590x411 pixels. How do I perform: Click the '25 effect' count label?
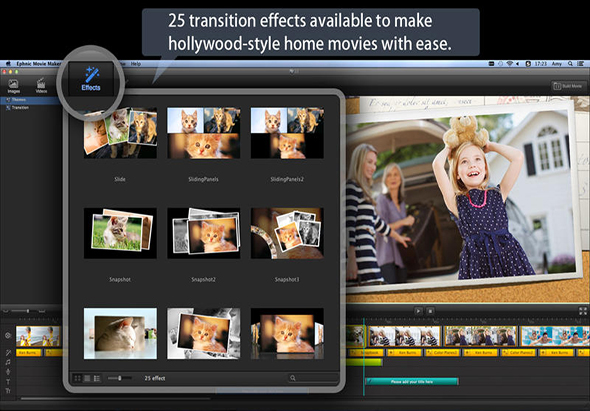click(x=155, y=378)
